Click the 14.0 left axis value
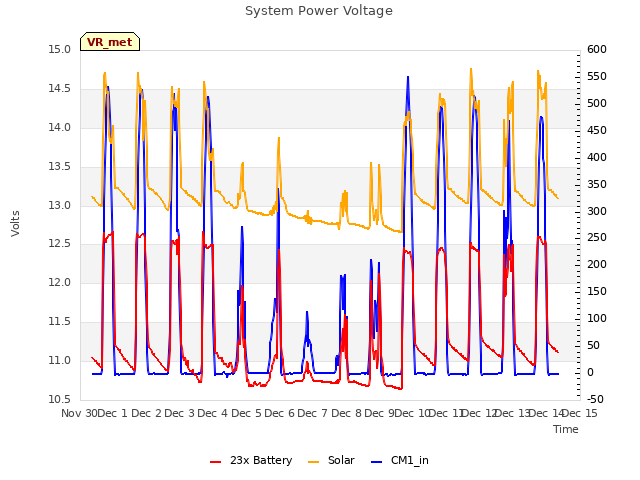 coord(59,127)
